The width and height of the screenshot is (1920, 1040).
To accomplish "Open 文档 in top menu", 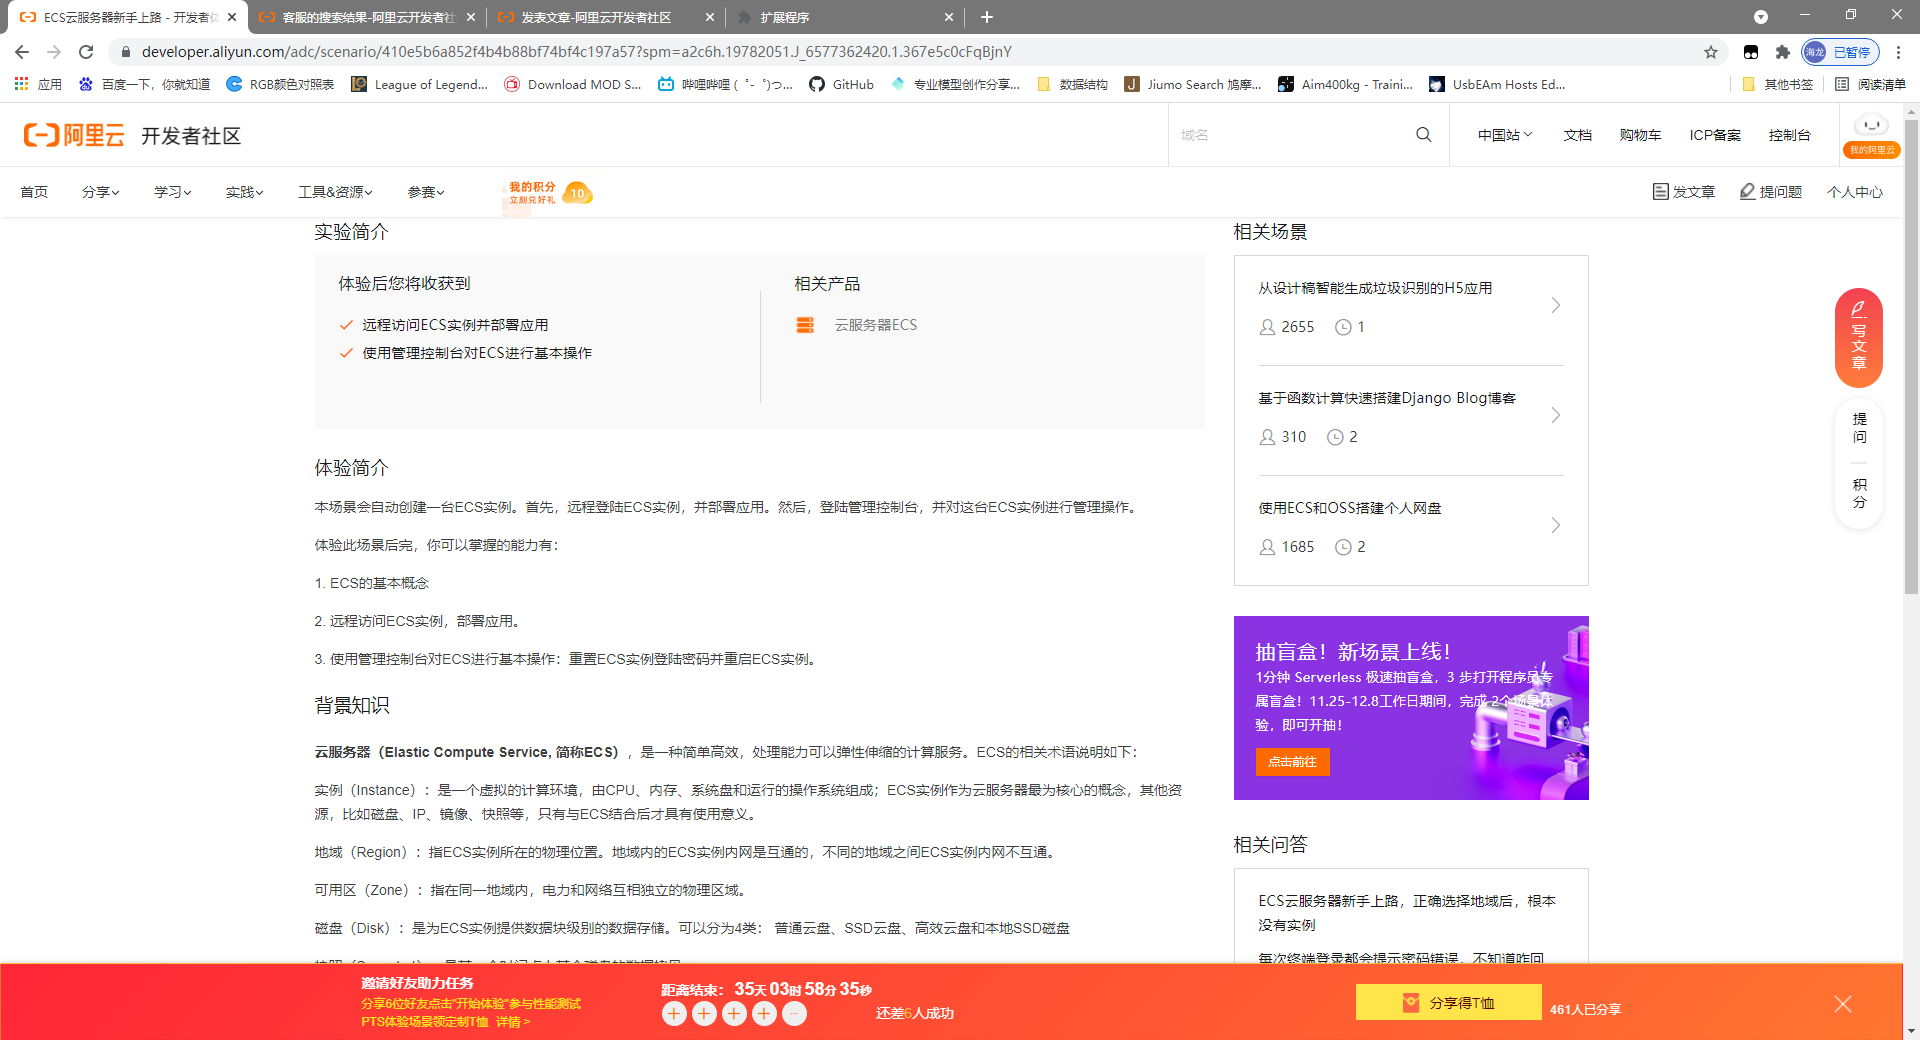I will pyautogui.click(x=1578, y=135).
